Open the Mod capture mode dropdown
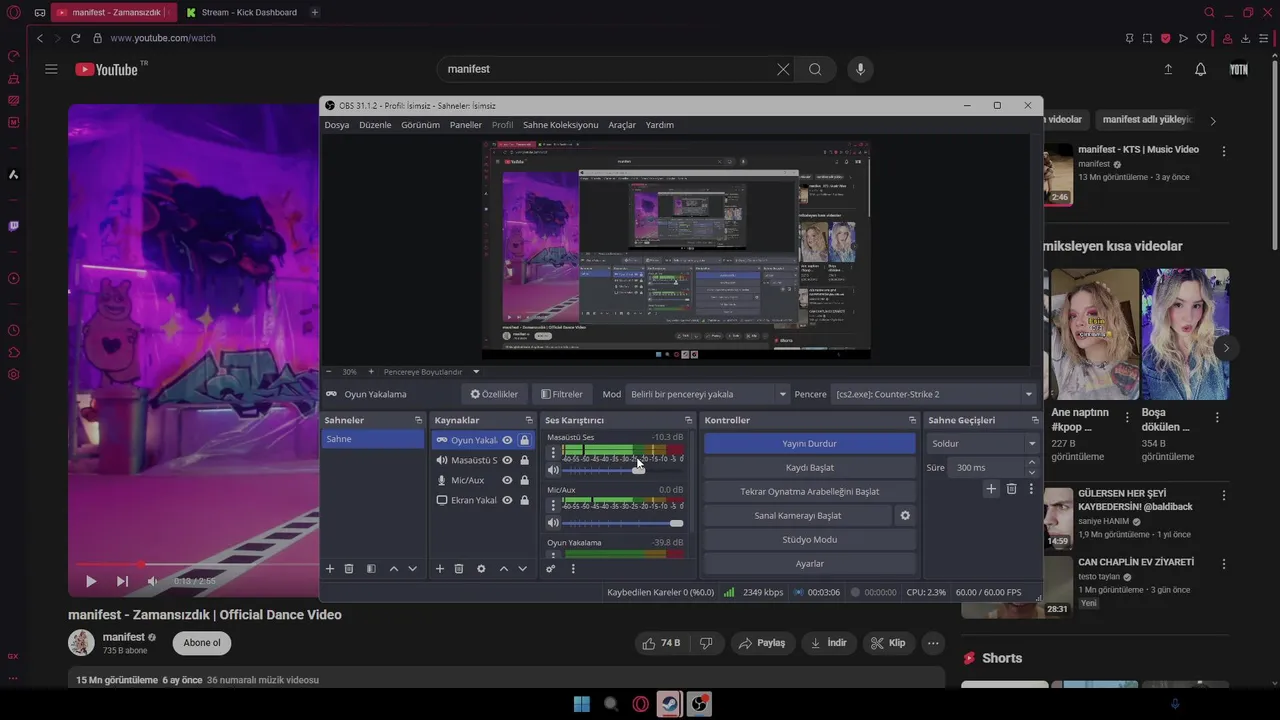This screenshot has width=1280, height=720. point(708,394)
